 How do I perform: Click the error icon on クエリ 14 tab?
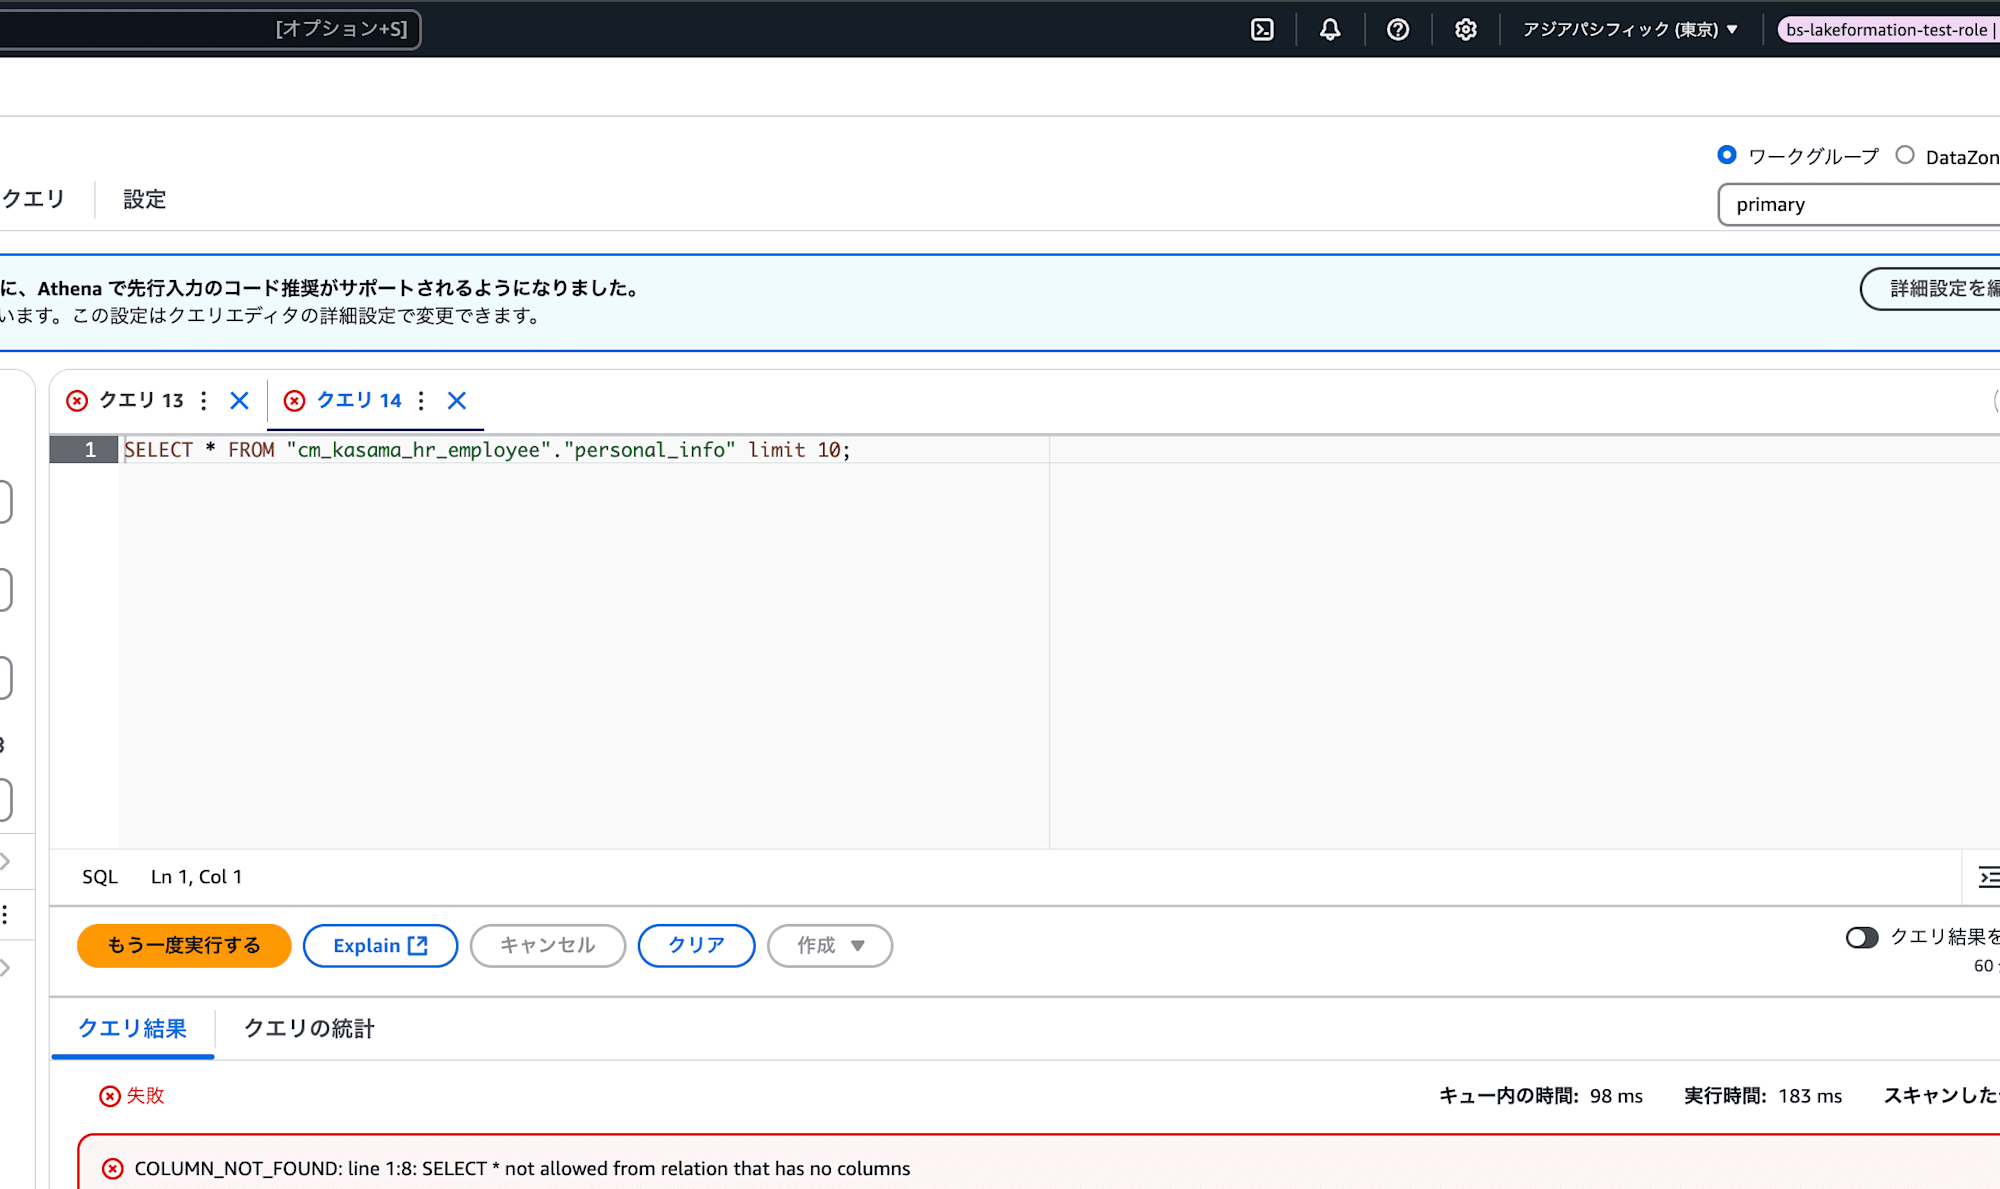tap(292, 401)
